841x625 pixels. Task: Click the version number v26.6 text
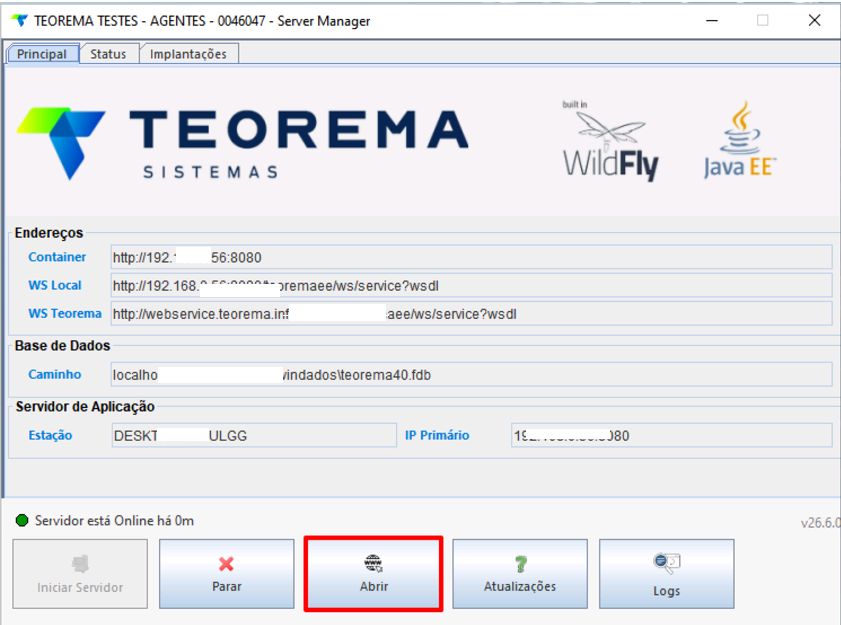[x=821, y=523]
